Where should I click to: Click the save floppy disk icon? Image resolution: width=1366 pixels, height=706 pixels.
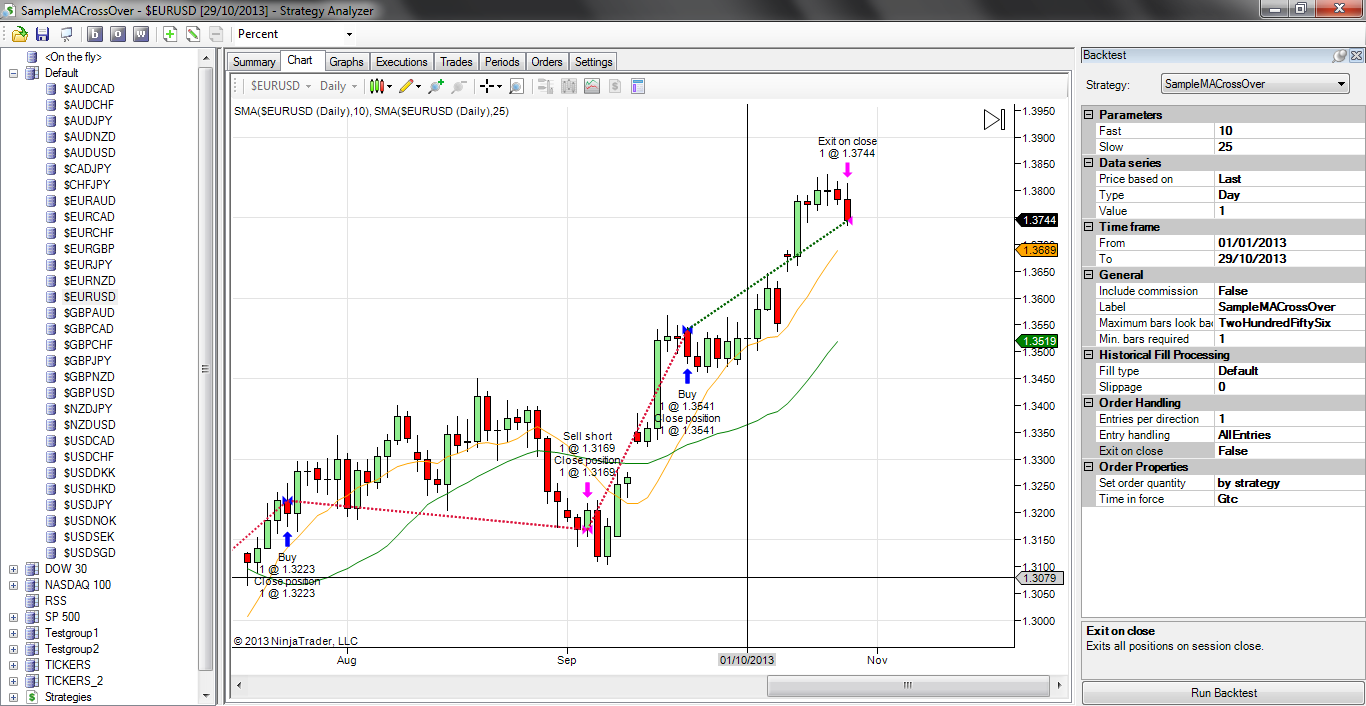[42, 34]
